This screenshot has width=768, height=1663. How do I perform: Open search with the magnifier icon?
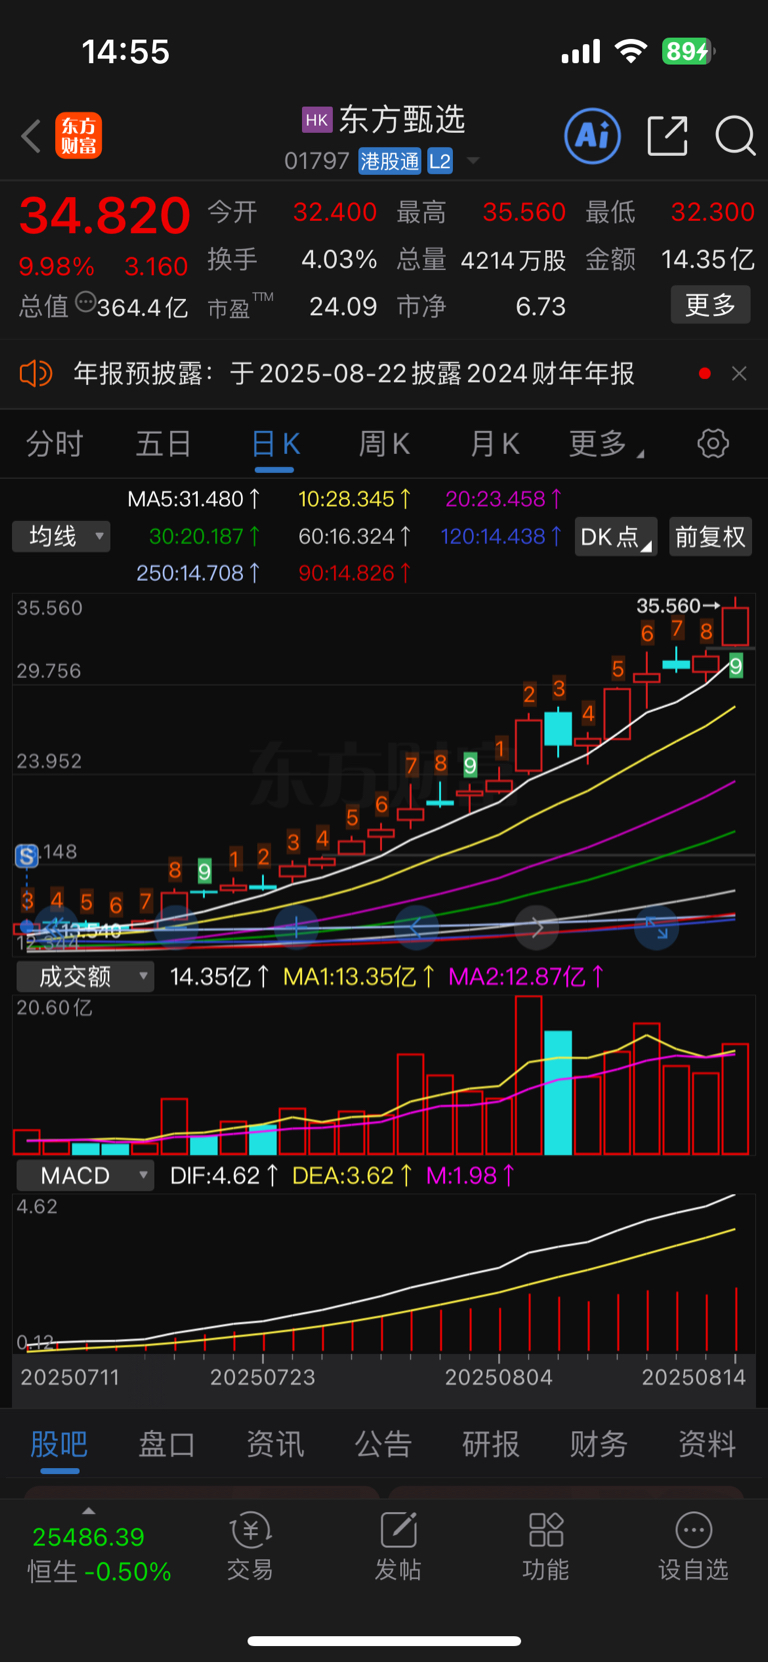click(x=735, y=136)
